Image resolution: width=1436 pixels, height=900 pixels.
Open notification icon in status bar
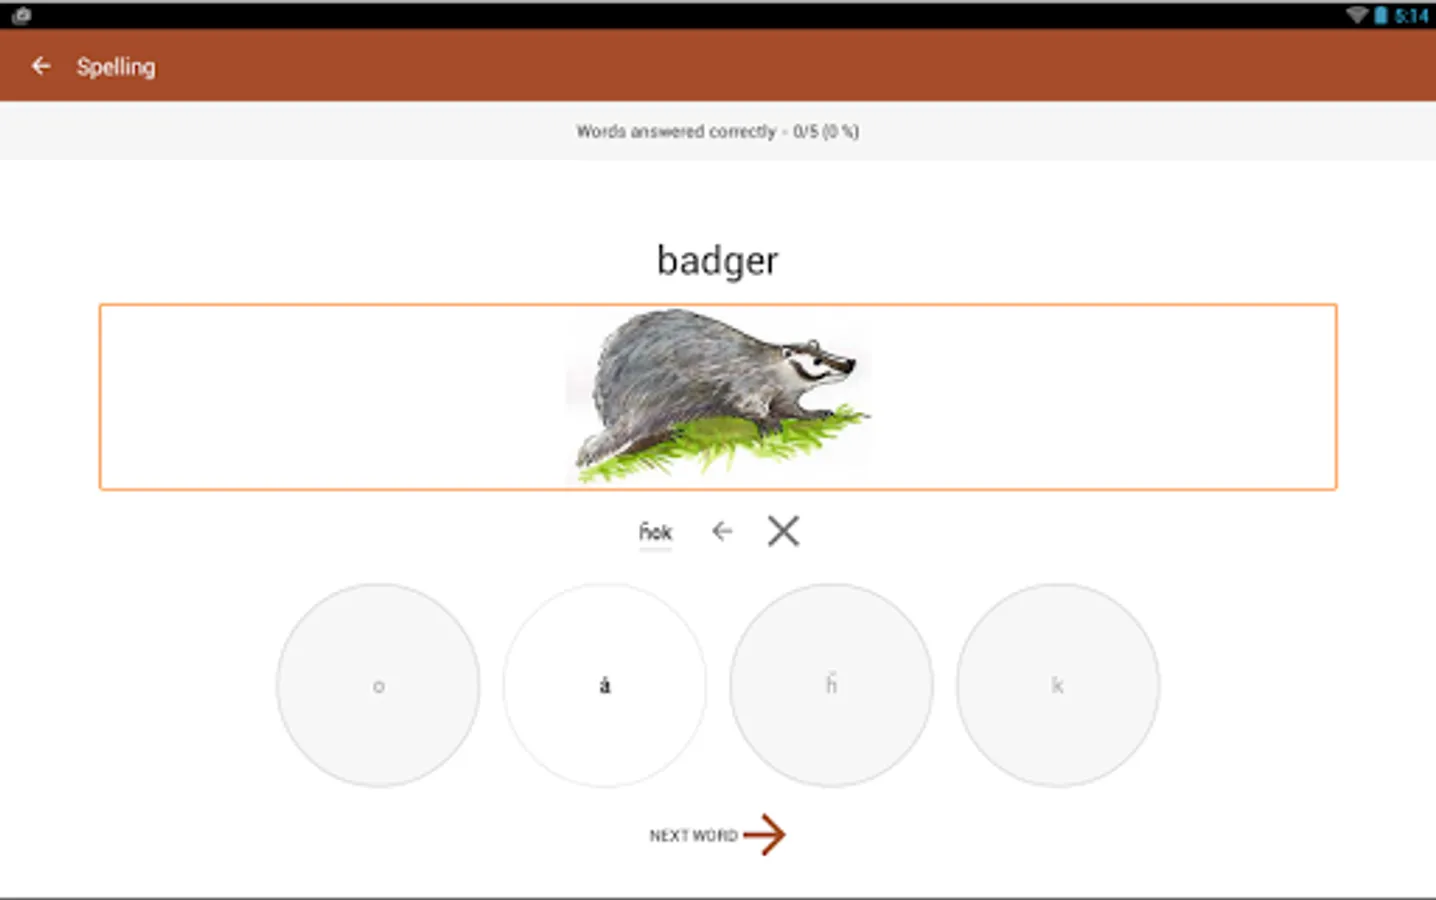point(21,15)
